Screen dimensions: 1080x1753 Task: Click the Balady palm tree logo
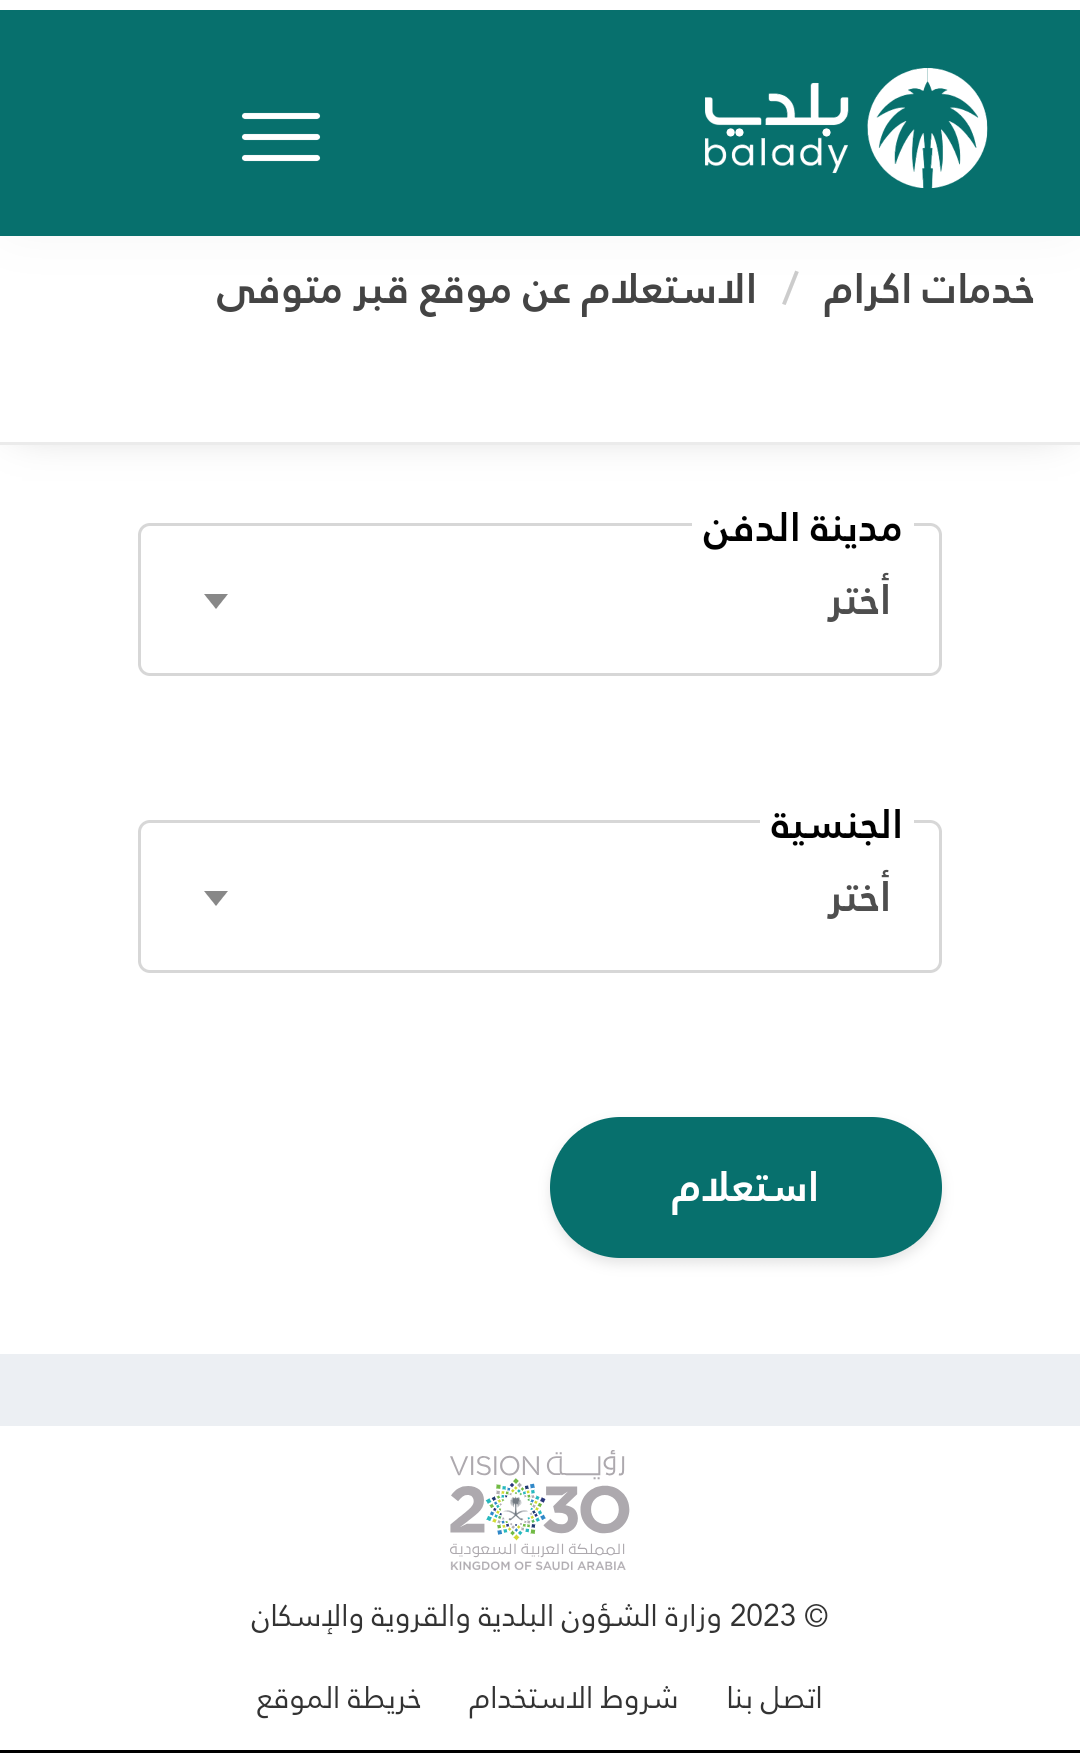coord(927,129)
